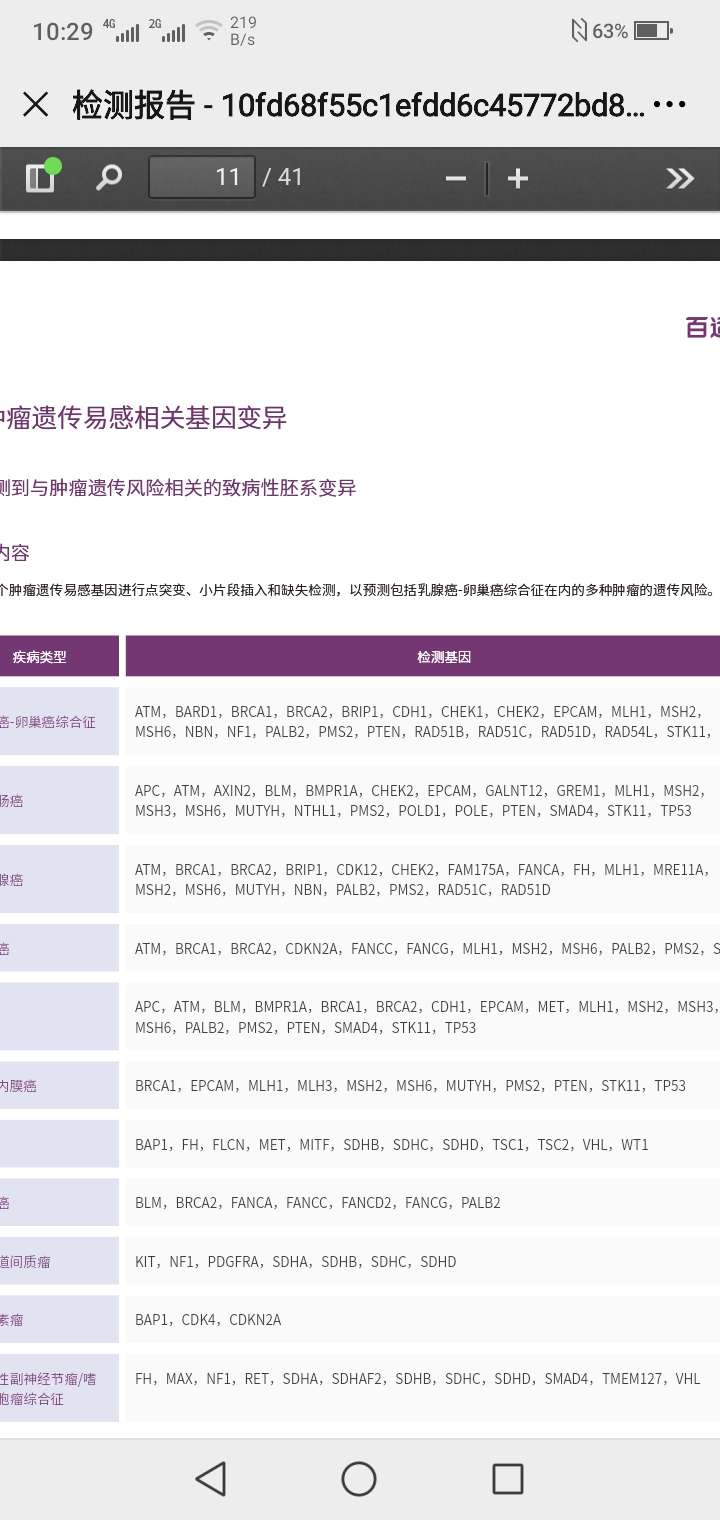Tap the Android home circle button
The image size is (720, 1520).
(x=359, y=1478)
